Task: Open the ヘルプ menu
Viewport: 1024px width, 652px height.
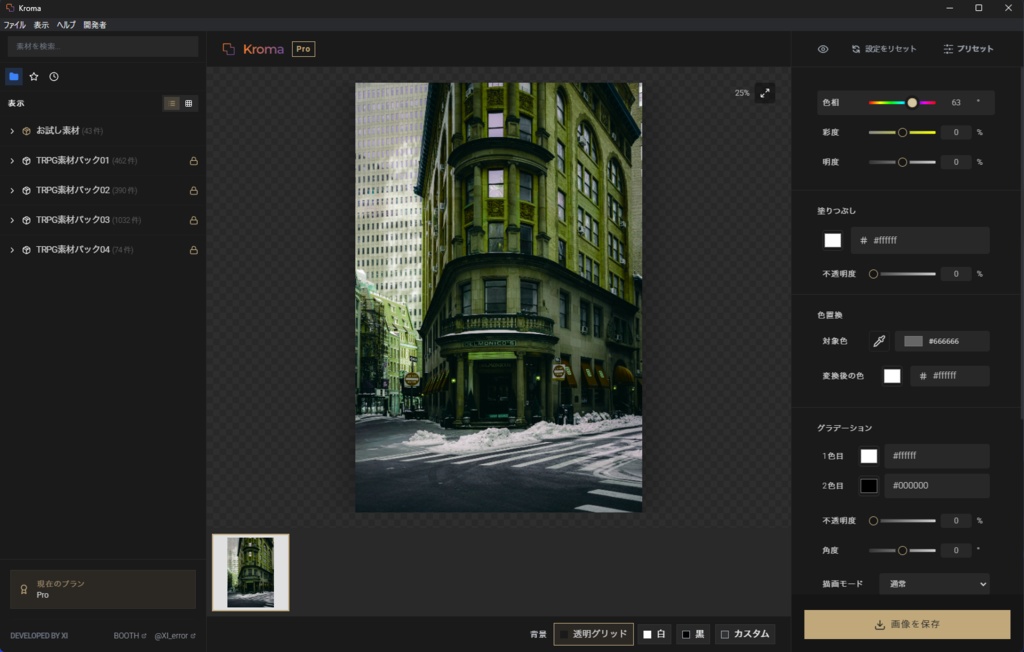Action: click(66, 24)
